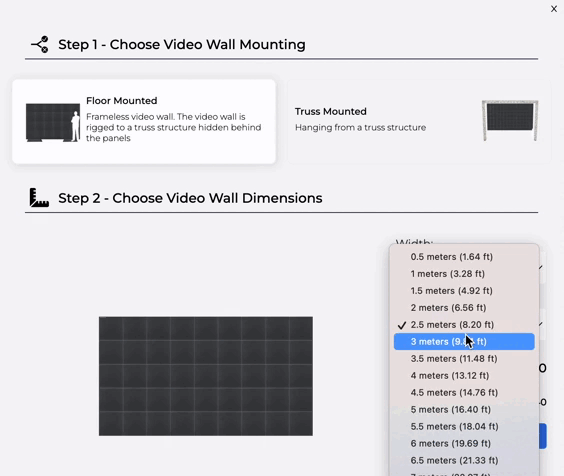Viewport: 564px width, 476px height.
Task: Click the floor mounted video wall thumbnail
Action: pyautogui.click(x=53, y=123)
